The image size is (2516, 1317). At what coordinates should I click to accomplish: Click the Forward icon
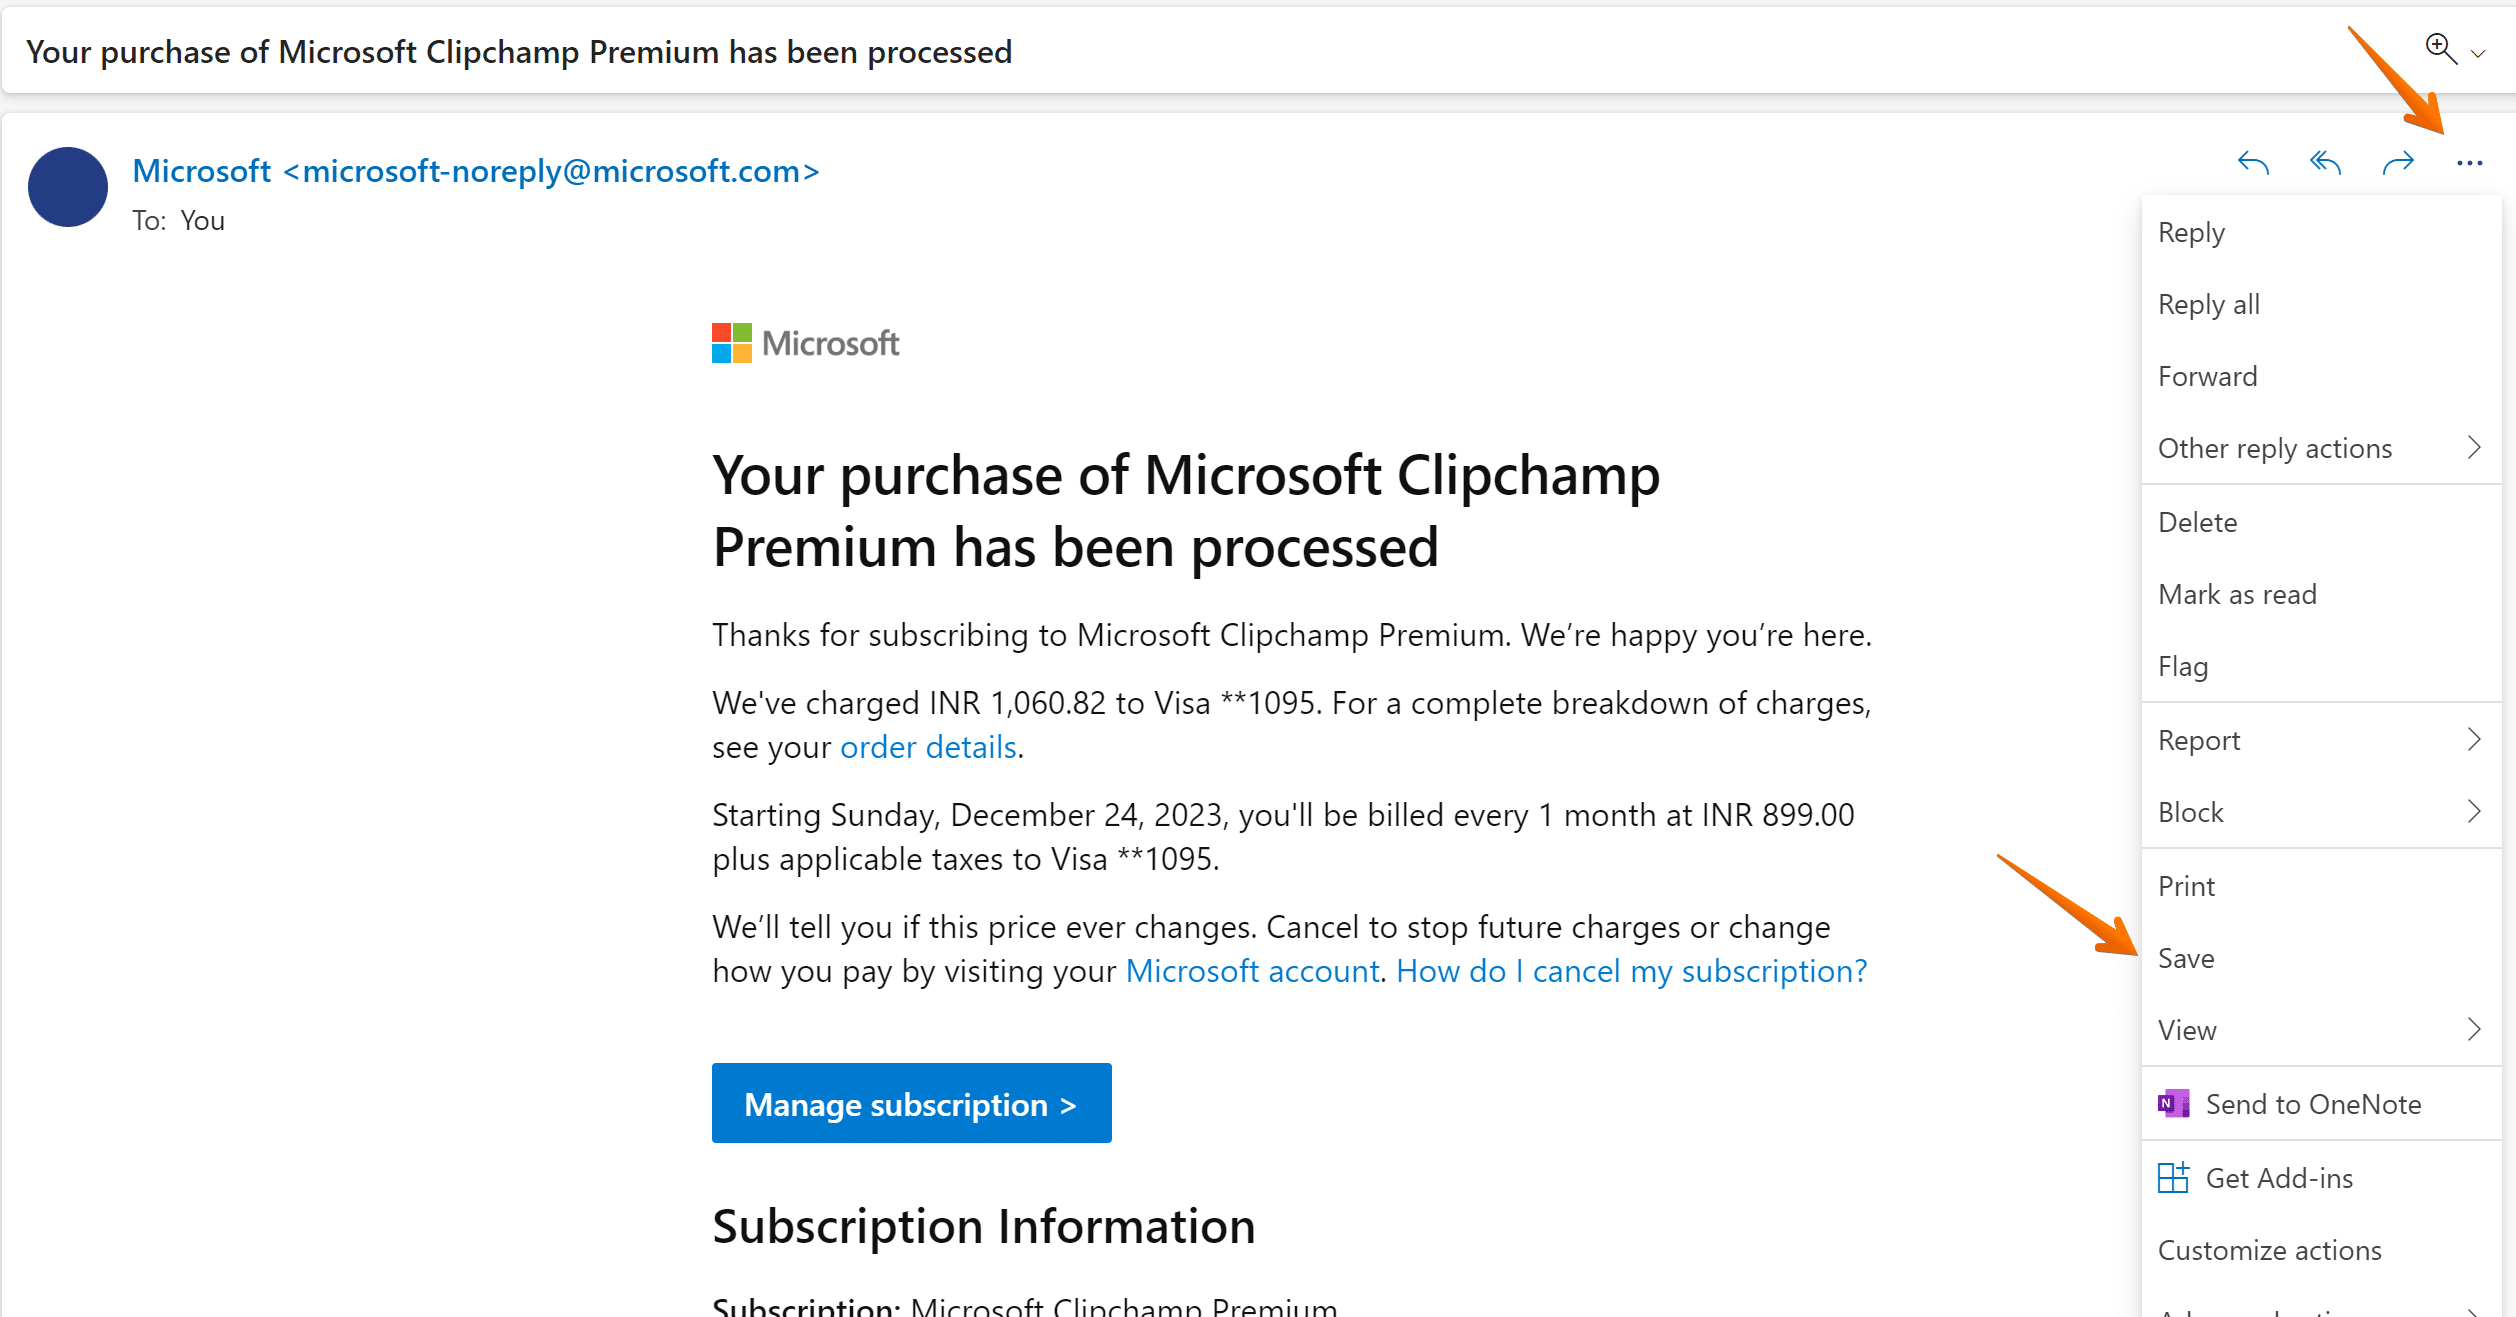point(2398,162)
